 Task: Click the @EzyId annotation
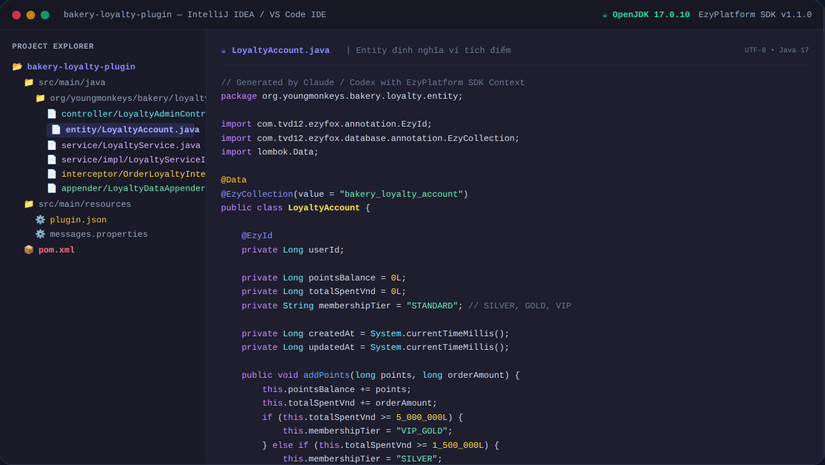[x=257, y=236]
